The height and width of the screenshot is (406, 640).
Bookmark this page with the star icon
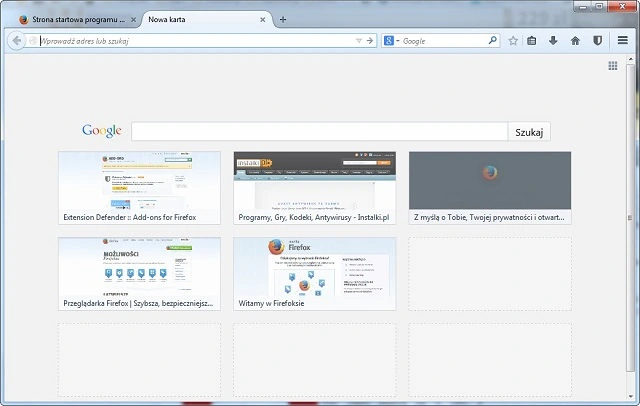(513, 41)
